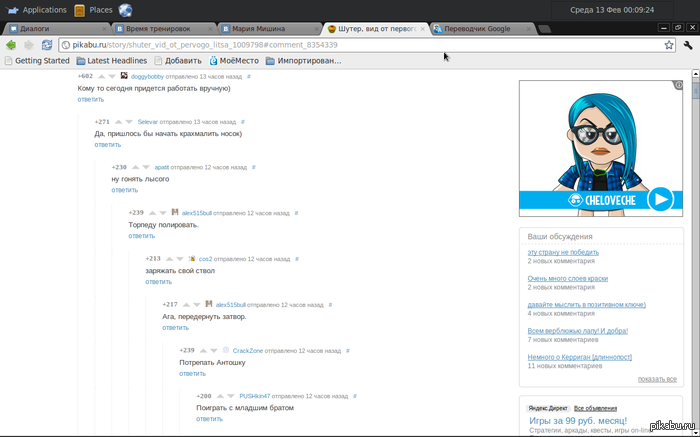Reply to the 'заряжать свой ствол' comment
This screenshot has width=700, height=437.
(x=158, y=282)
